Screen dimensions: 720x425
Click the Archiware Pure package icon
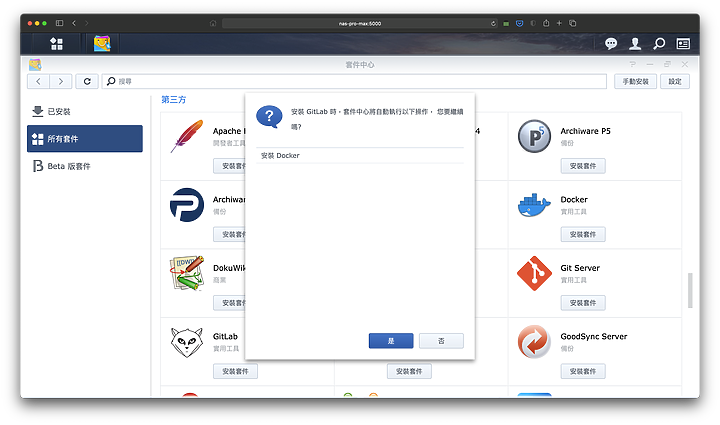coord(187,205)
